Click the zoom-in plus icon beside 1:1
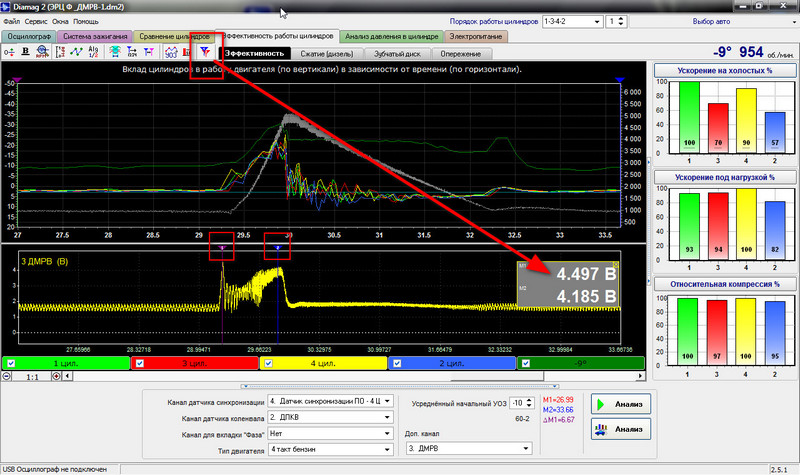 pos(56,376)
